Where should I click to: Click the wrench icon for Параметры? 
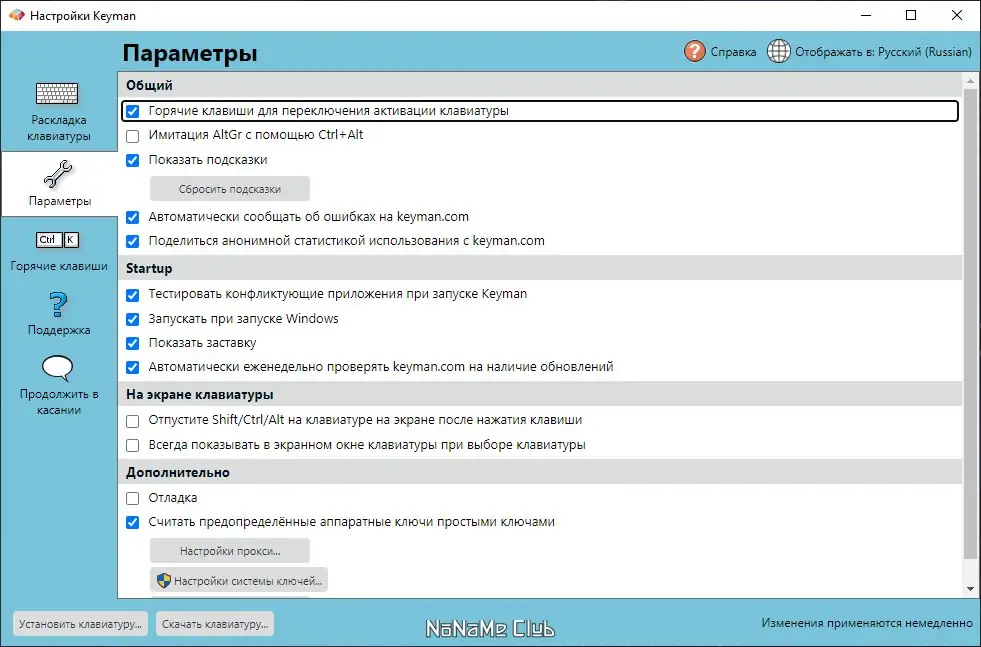(x=59, y=172)
